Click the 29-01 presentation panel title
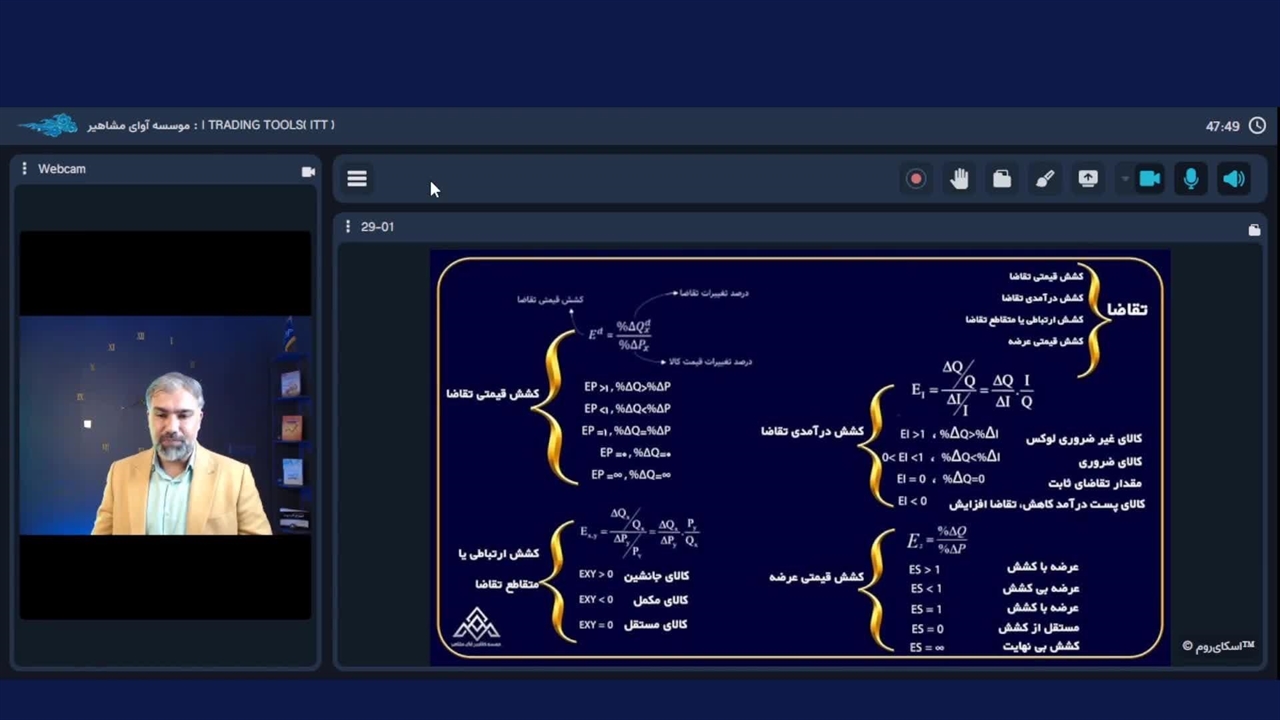This screenshot has height=720, width=1280. click(377, 227)
